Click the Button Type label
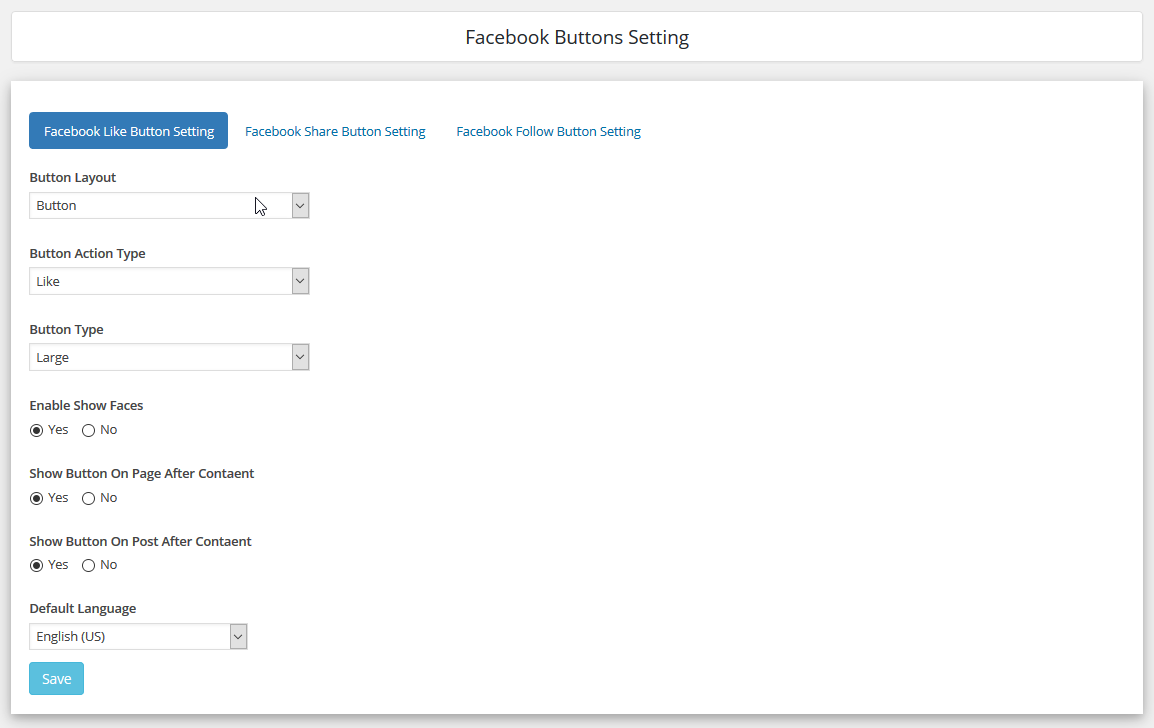The image size is (1154, 728). coord(66,330)
